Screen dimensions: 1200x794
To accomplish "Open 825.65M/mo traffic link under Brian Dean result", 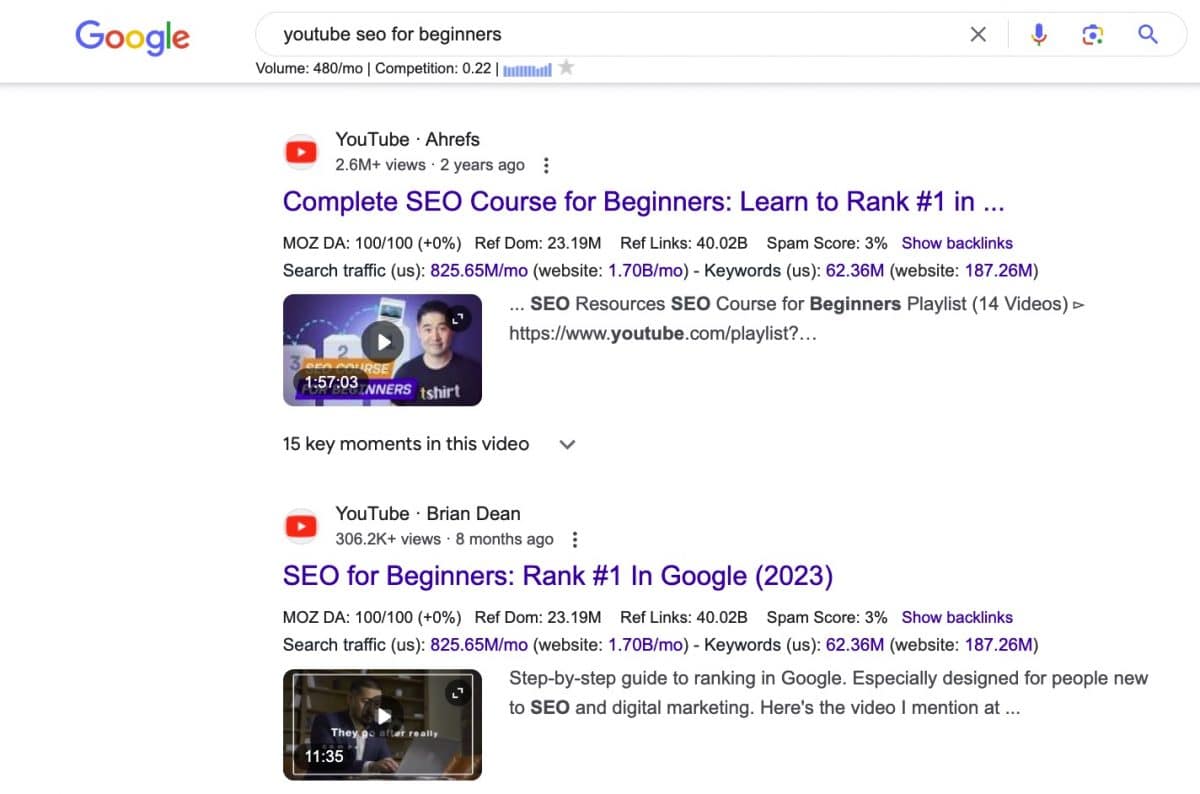I will (x=479, y=644).
